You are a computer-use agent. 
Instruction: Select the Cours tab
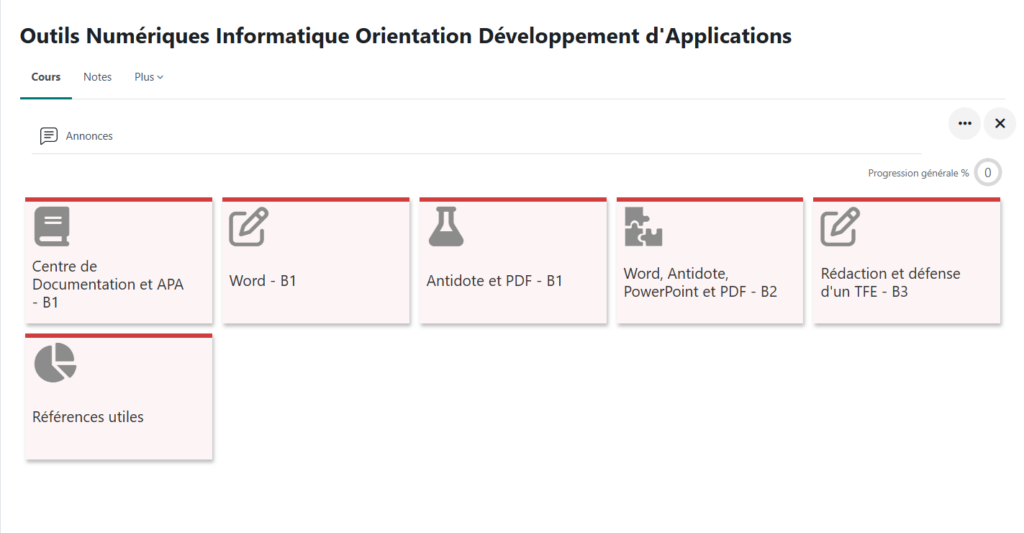(x=46, y=77)
